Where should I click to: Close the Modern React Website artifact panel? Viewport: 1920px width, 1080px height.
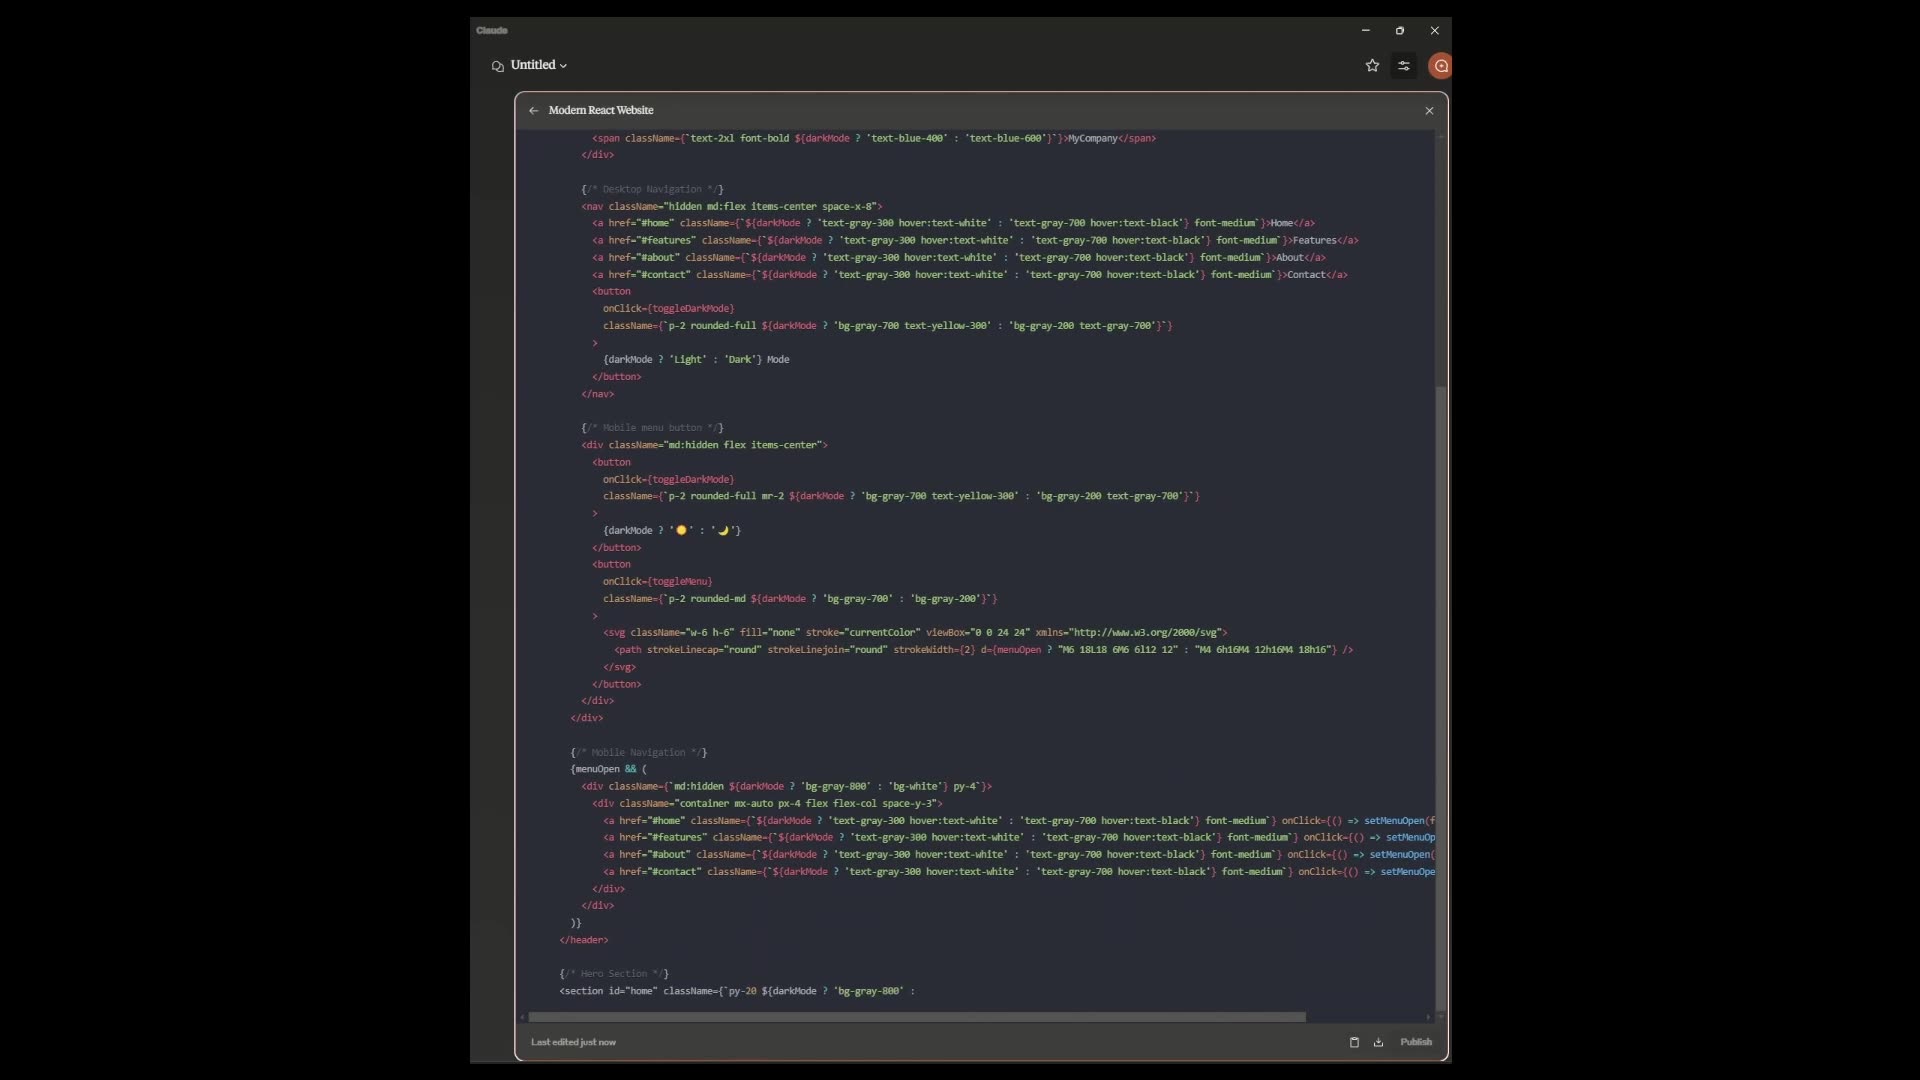tap(1429, 110)
